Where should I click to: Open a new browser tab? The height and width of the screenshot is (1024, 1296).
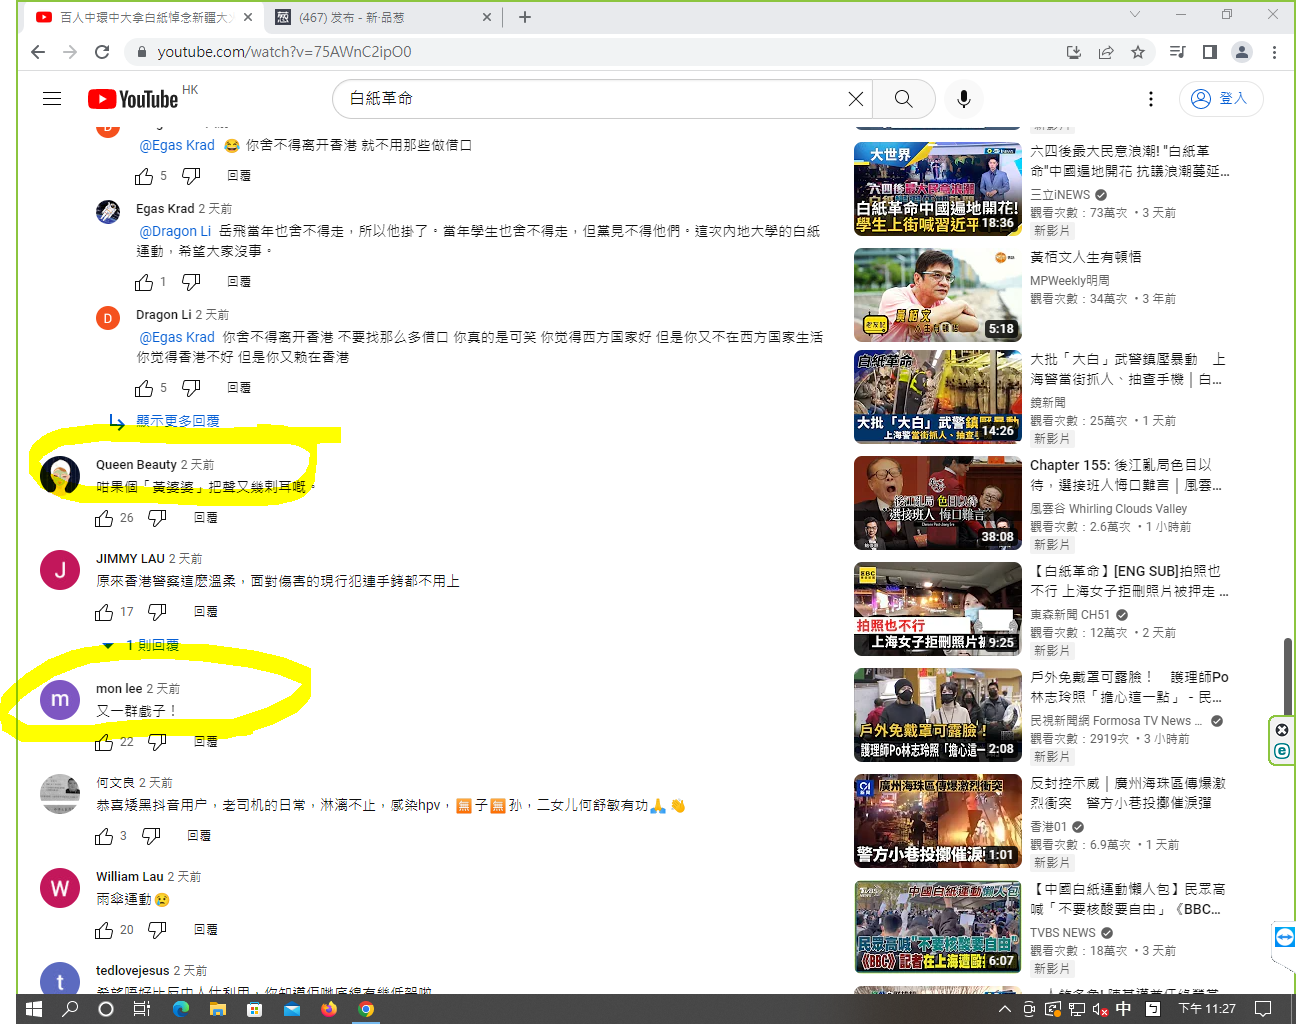525,17
